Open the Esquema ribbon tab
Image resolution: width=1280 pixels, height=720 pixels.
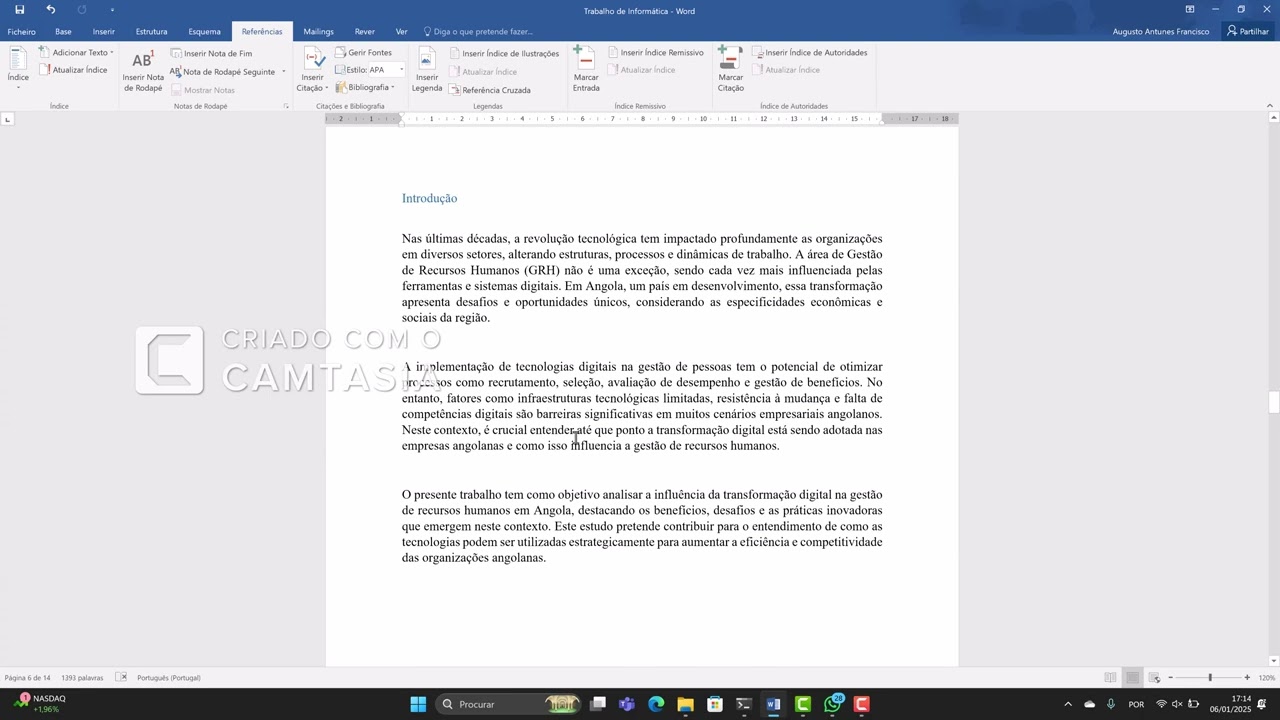tap(204, 32)
